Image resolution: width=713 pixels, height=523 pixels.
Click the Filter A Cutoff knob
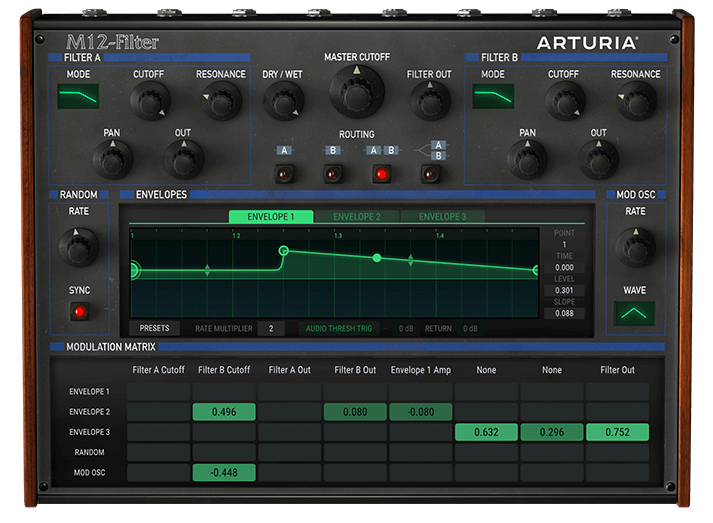[150, 101]
